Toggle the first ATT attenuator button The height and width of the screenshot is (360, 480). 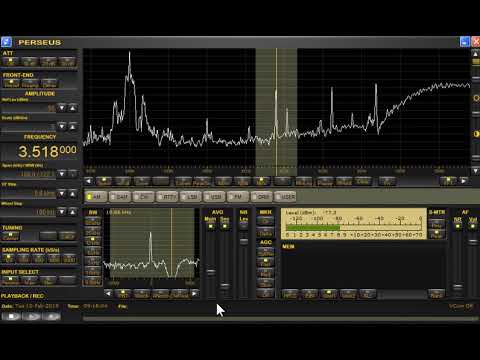pyautogui.click(x=11, y=61)
